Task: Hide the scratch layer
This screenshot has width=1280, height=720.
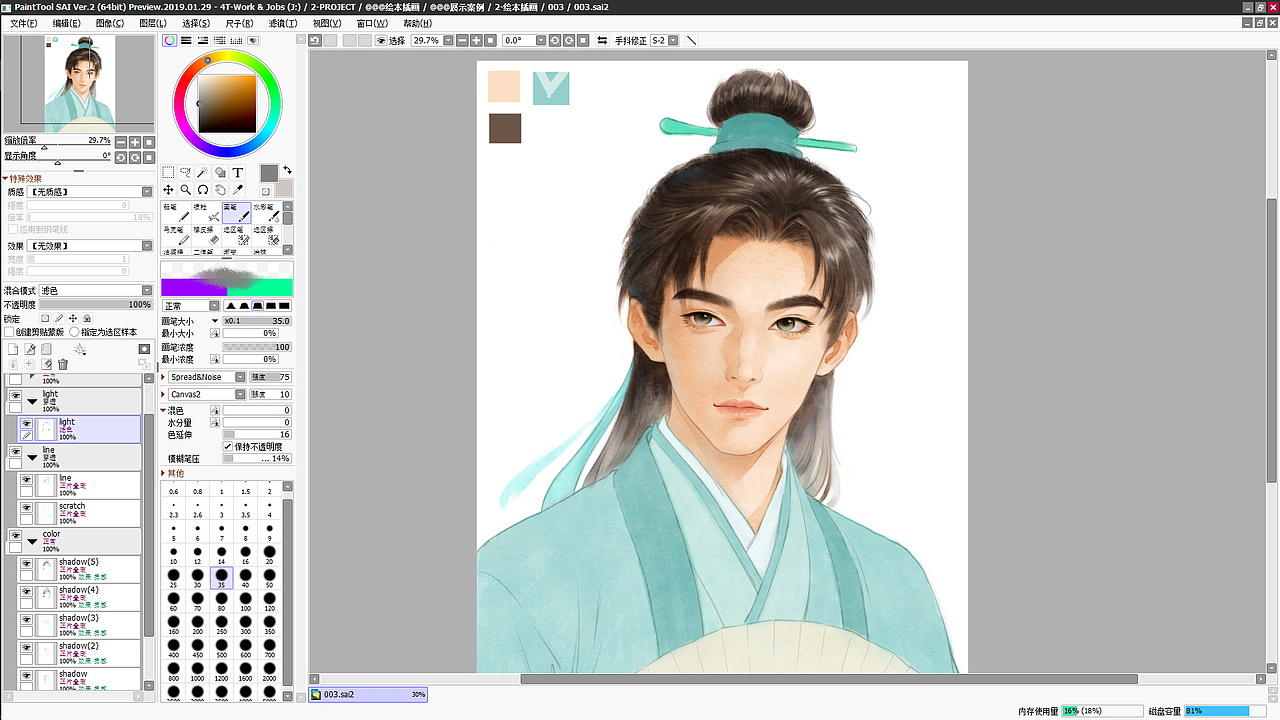Action: 27,507
